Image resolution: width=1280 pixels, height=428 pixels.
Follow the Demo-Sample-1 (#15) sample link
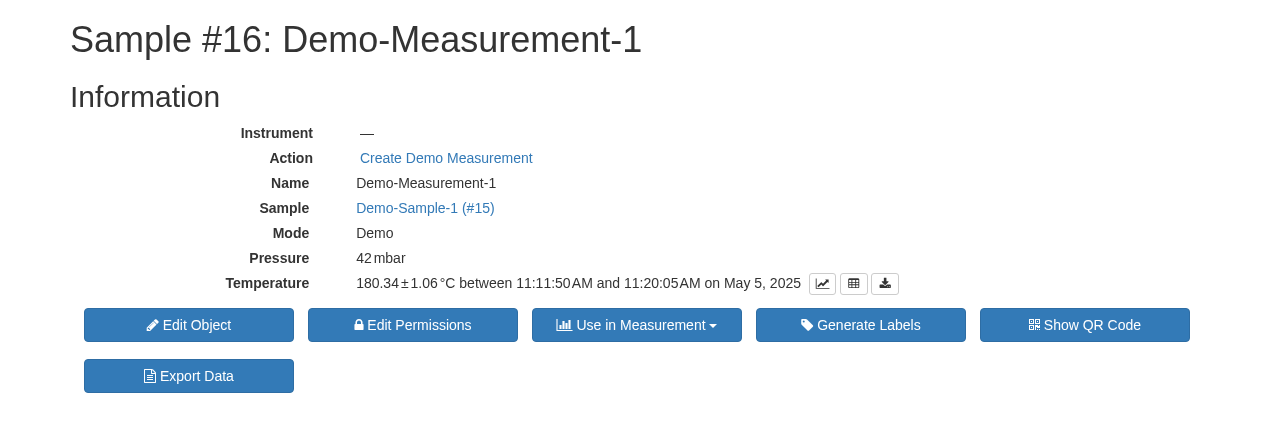[x=425, y=208]
